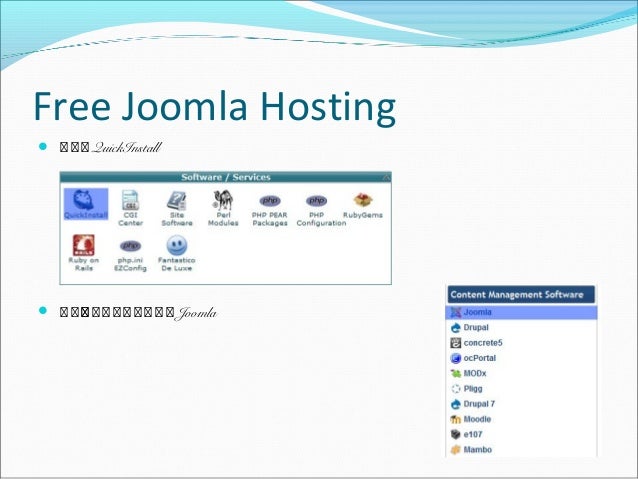
Task: Click the first Drupal drop icon
Action: tap(456, 328)
